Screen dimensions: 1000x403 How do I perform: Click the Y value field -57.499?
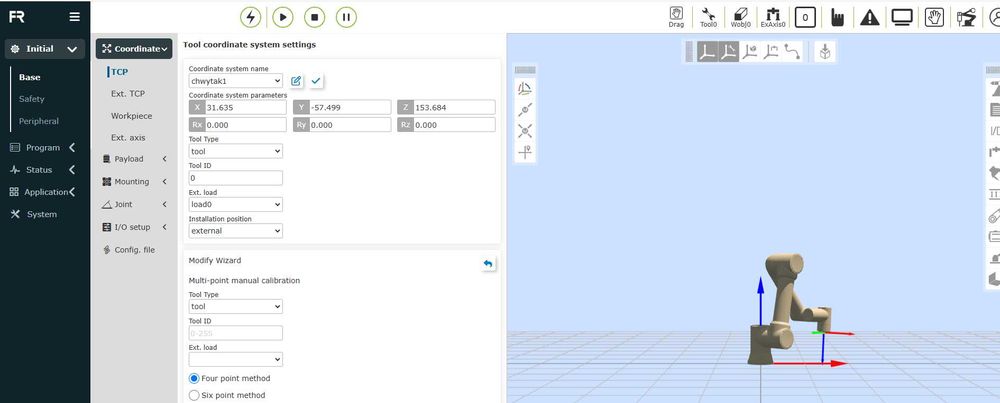[x=349, y=107]
